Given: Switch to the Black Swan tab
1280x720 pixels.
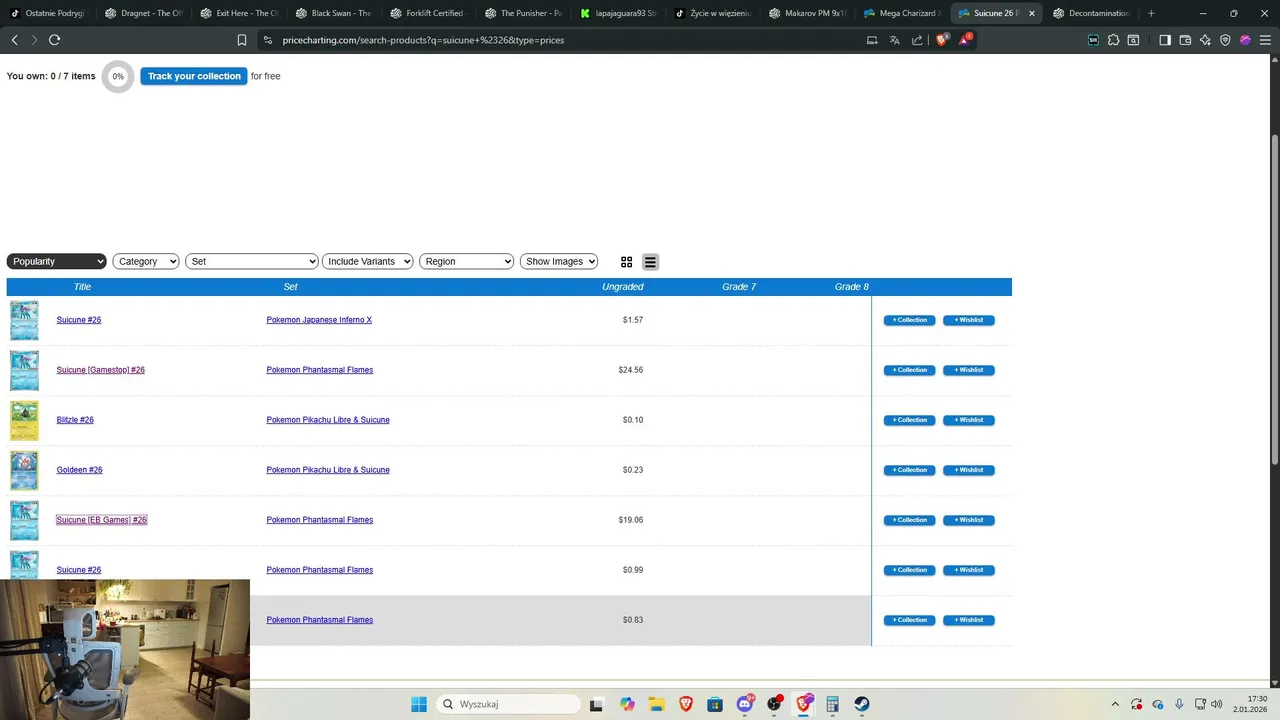Looking at the screenshot, I should 334,13.
